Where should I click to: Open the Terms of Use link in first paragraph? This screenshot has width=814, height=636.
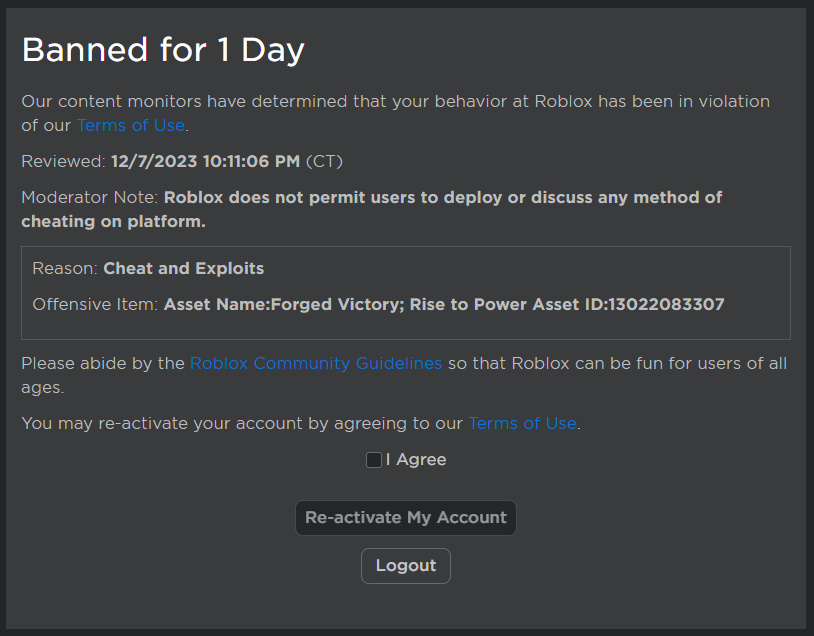130,125
